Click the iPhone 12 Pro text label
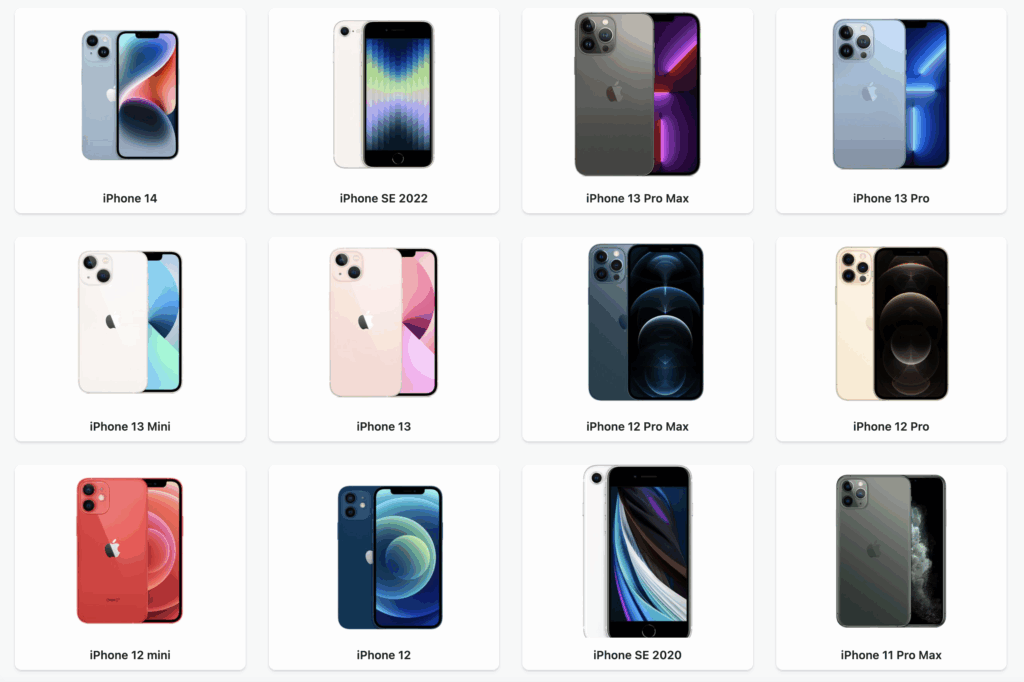This screenshot has height=682, width=1024. point(891,426)
